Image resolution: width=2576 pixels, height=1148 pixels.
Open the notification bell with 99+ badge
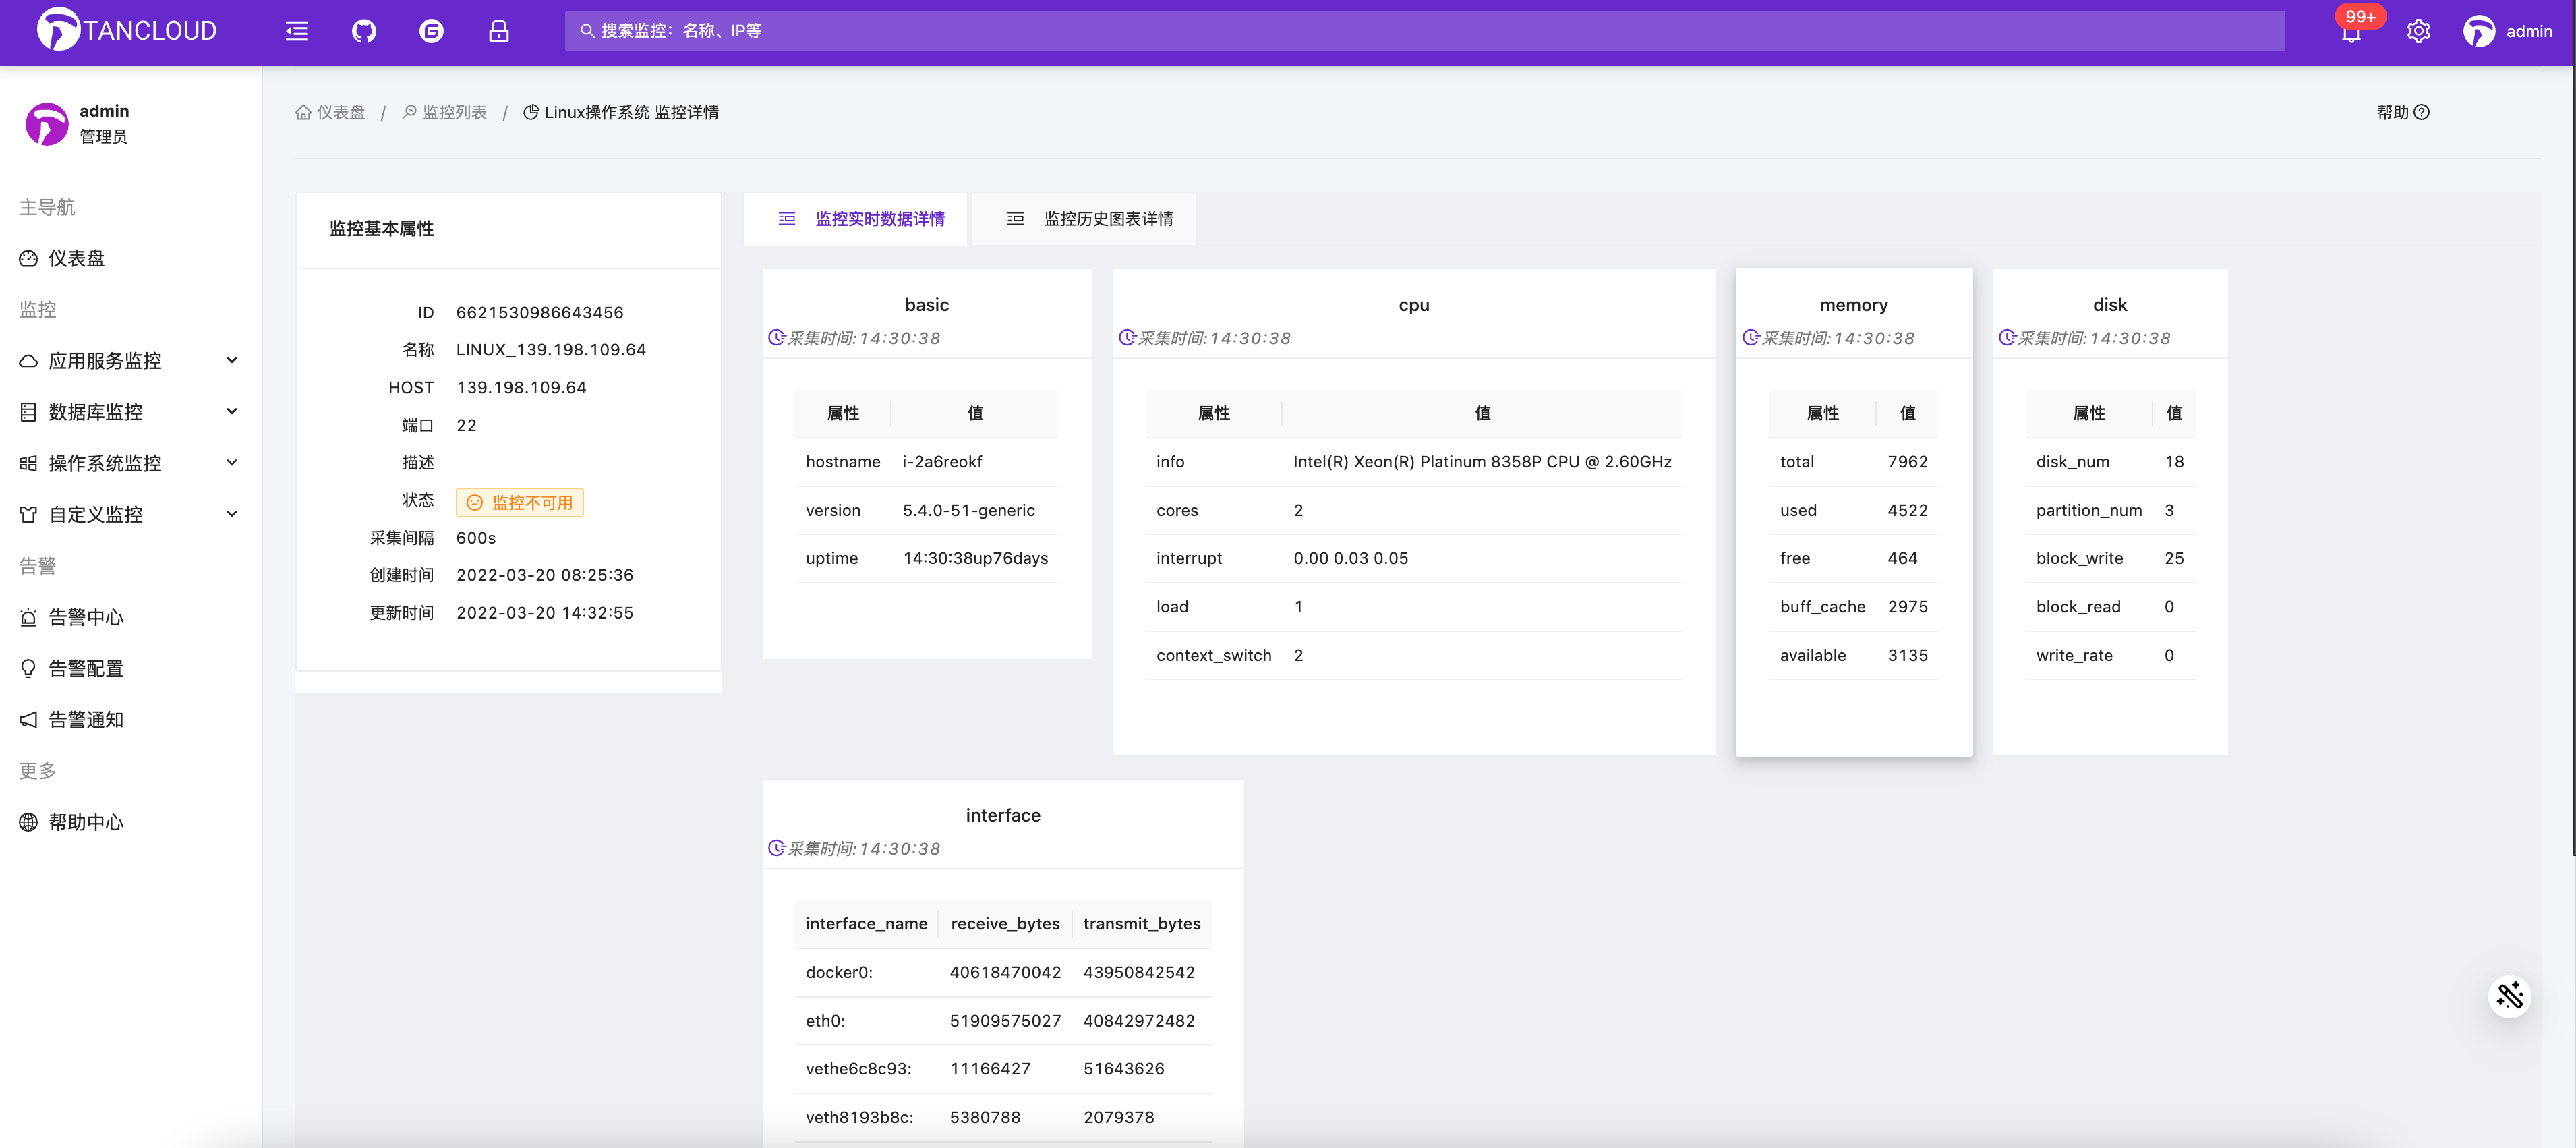click(x=2350, y=32)
